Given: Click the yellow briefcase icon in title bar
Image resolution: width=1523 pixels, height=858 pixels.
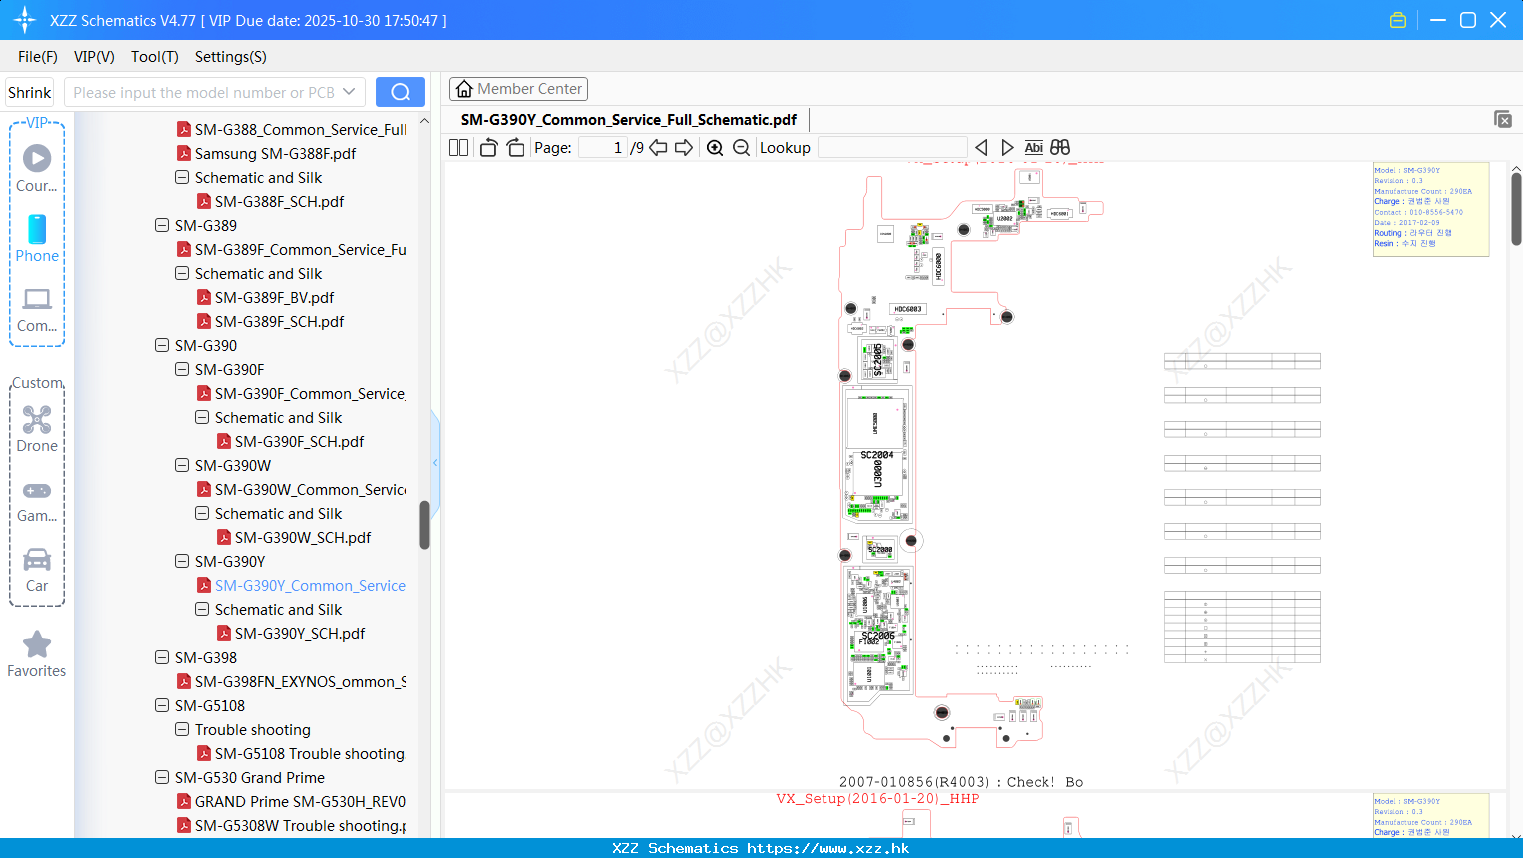Looking at the screenshot, I should (1398, 20).
